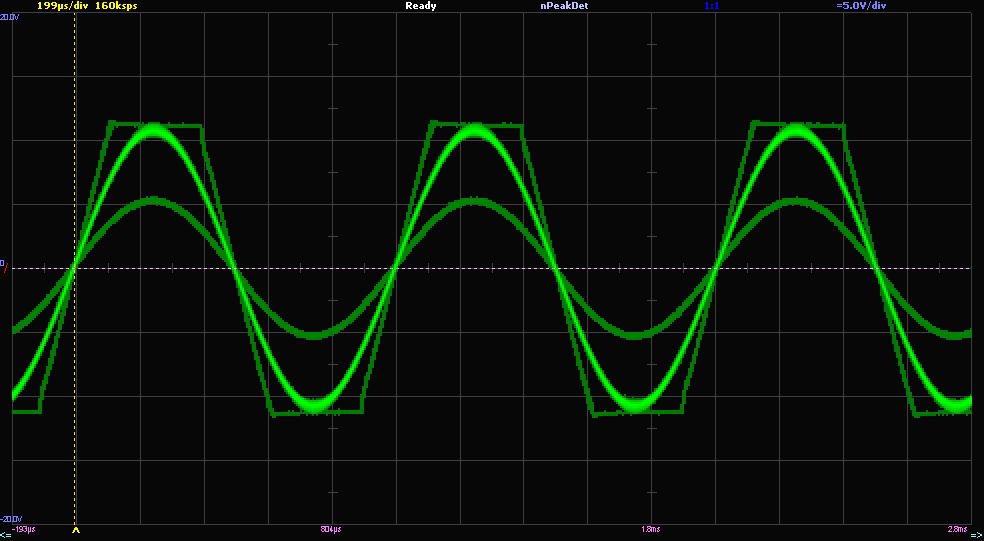984x541 pixels.
Task: Toggle the nPeakDet acquisition mode
Action: tap(563, 6)
